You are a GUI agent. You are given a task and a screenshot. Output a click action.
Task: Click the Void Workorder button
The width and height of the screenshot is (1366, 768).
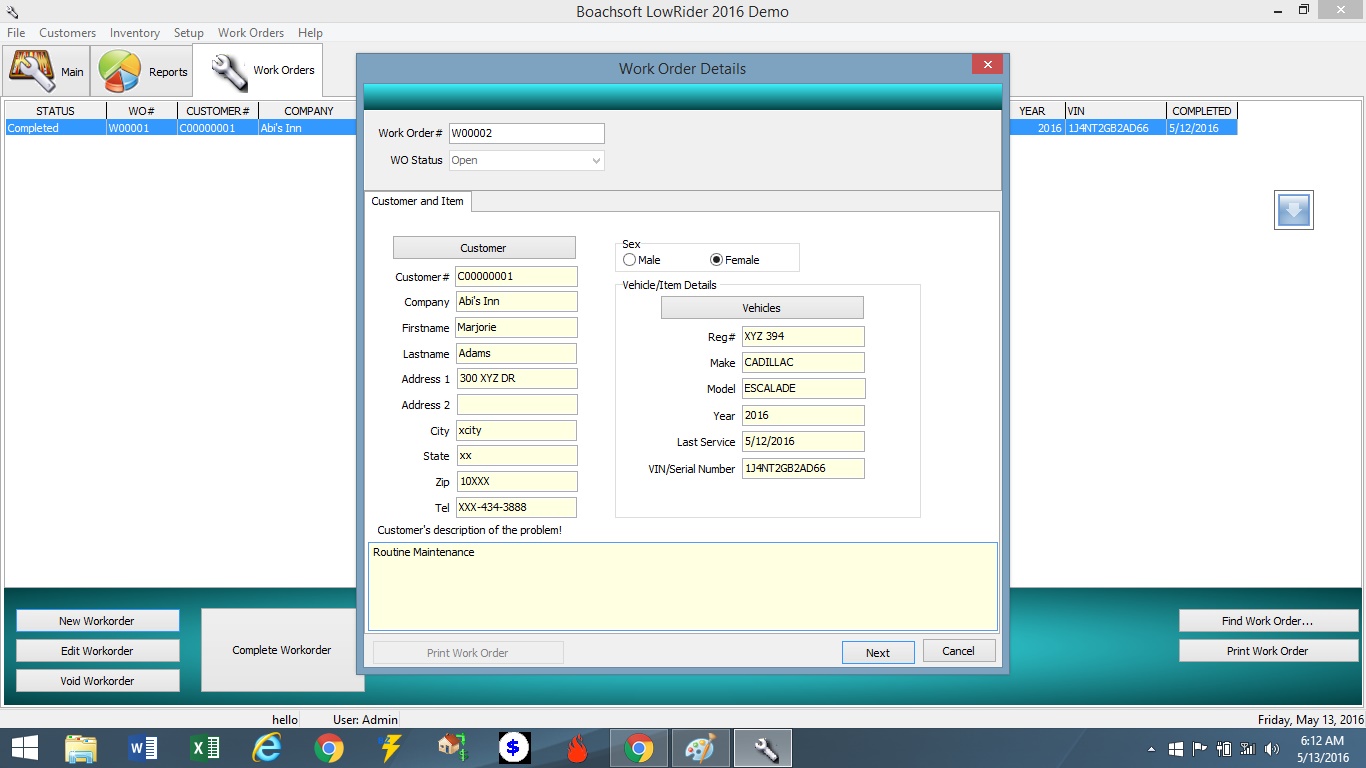[97, 680]
